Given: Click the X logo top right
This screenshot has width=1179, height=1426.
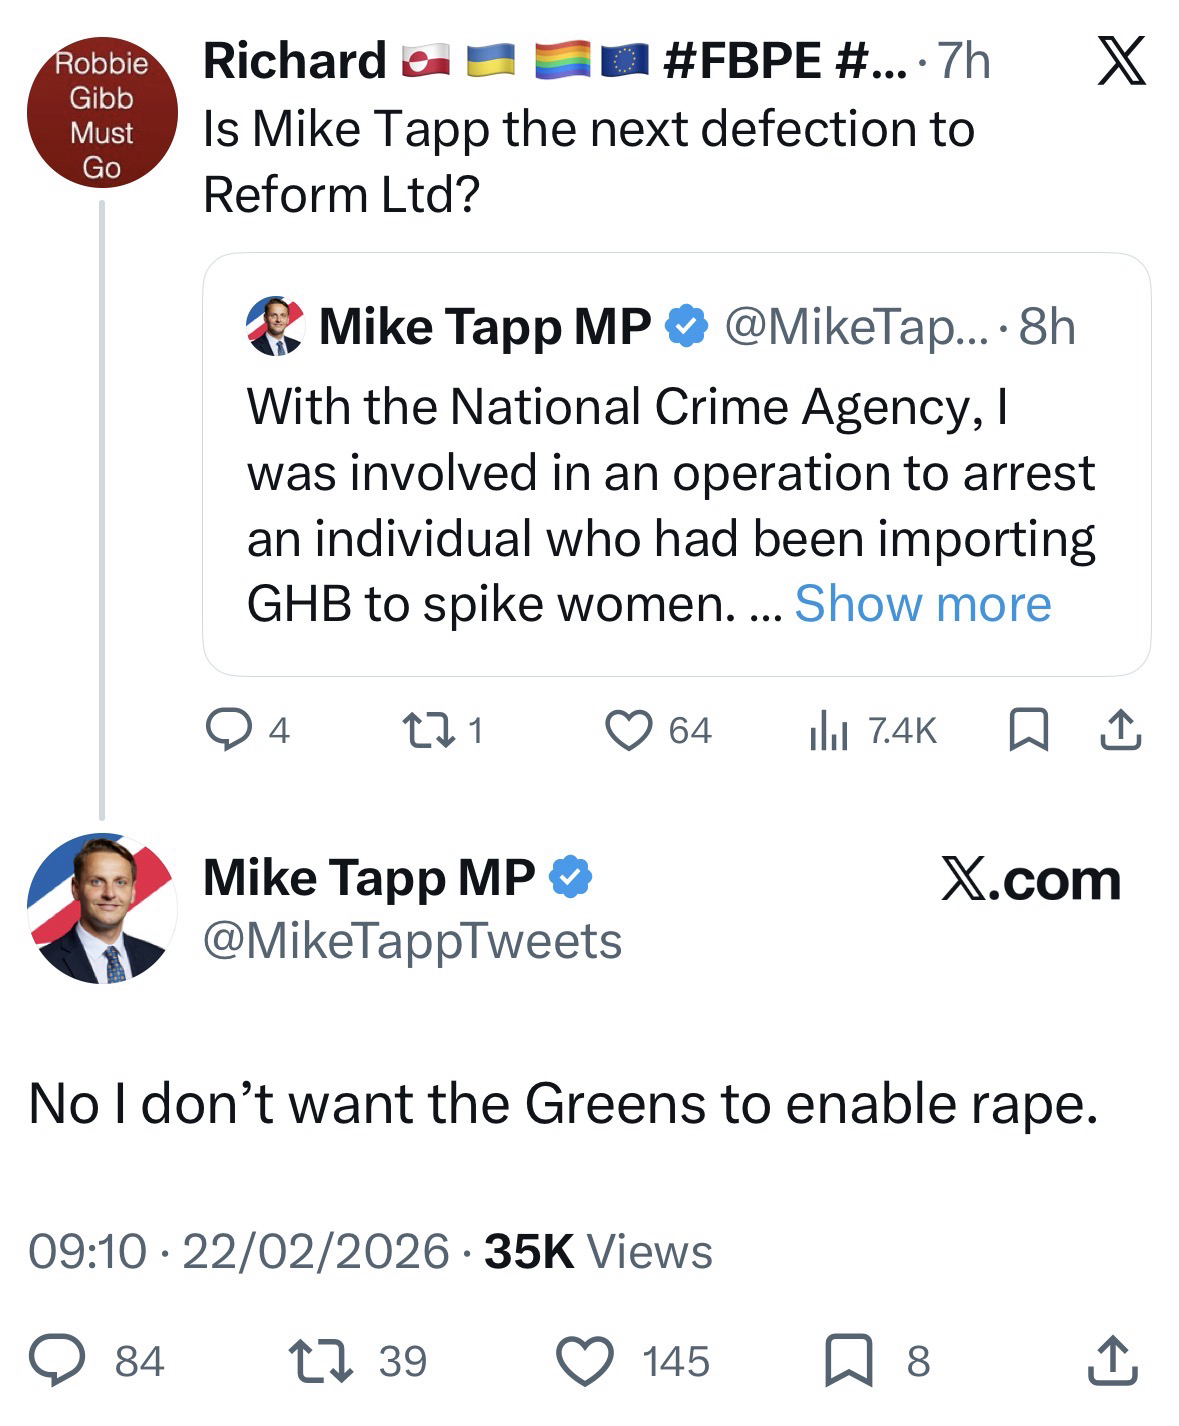Looking at the screenshot, I should (1121, 62).
